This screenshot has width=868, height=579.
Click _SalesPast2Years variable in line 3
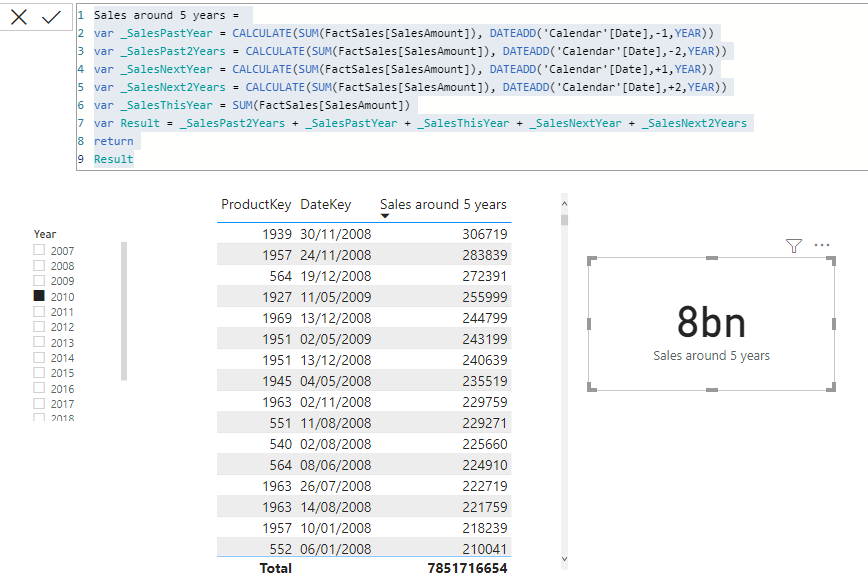click(173, 51)
